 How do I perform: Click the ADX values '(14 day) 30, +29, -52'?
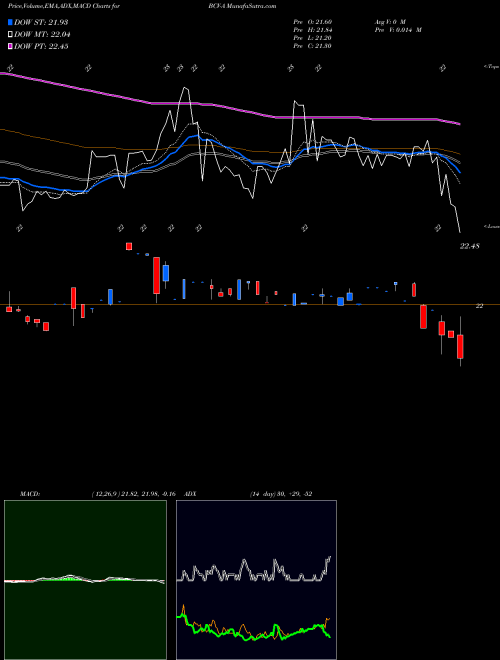coord(281,494)
